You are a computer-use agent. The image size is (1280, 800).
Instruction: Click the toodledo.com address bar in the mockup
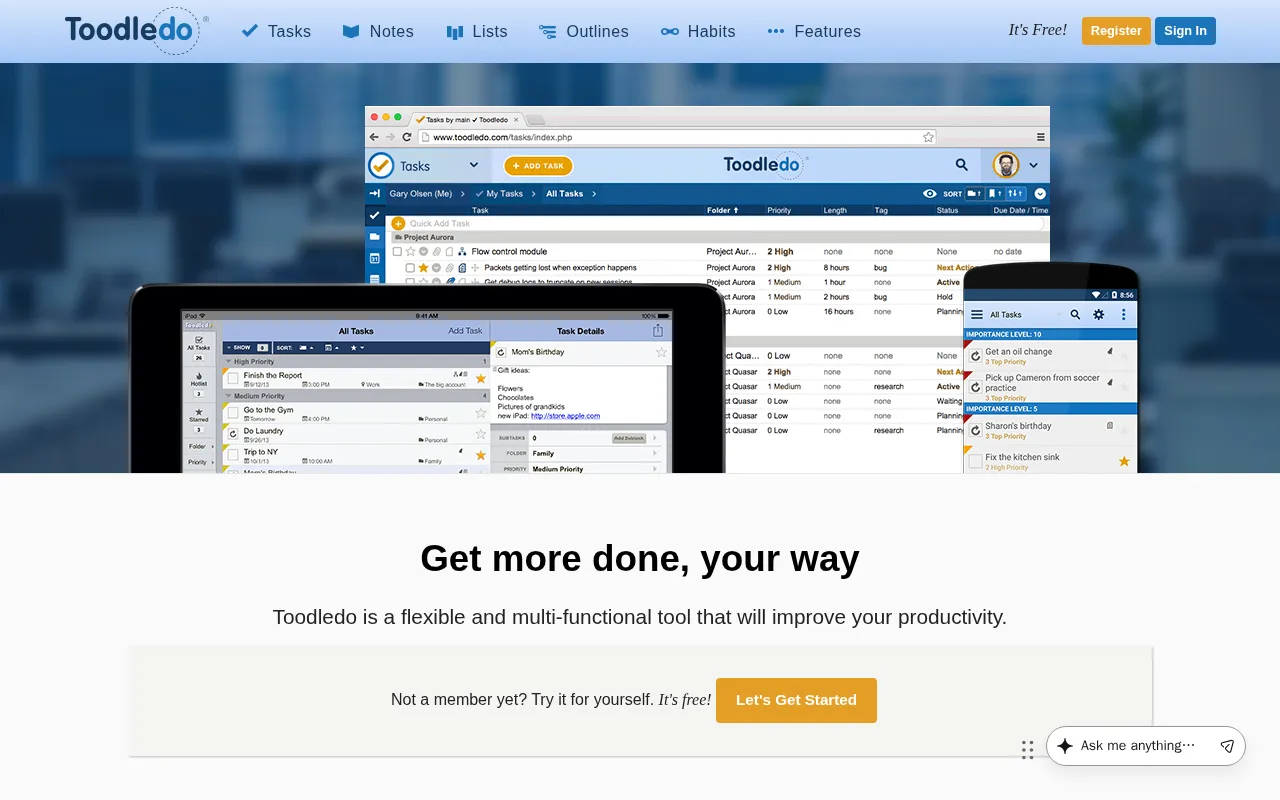(678, 137)
